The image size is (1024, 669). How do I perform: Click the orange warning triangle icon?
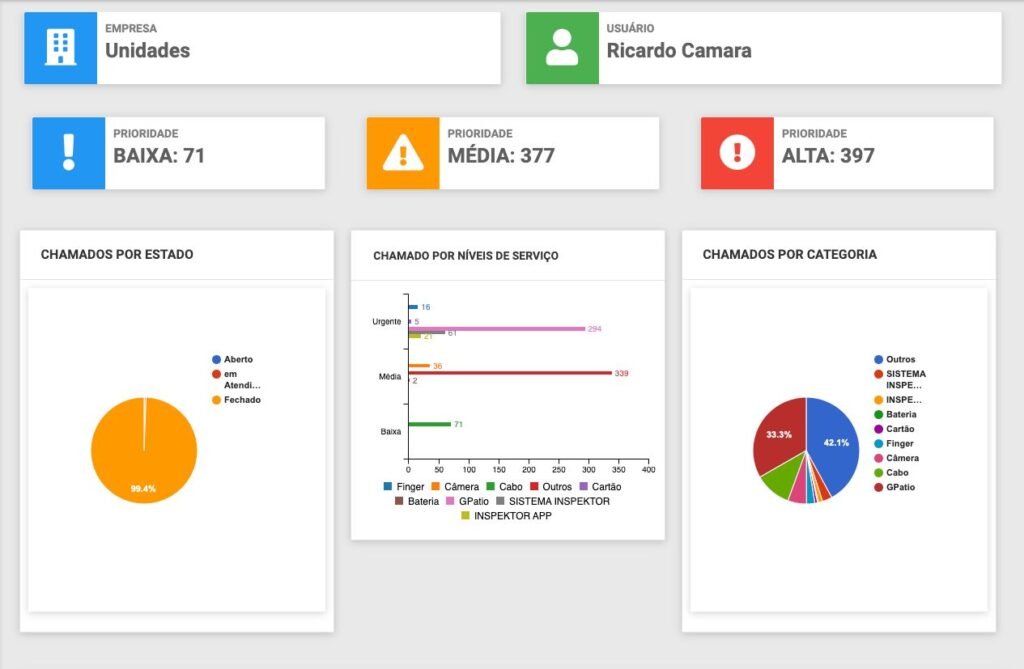[403, 153]
